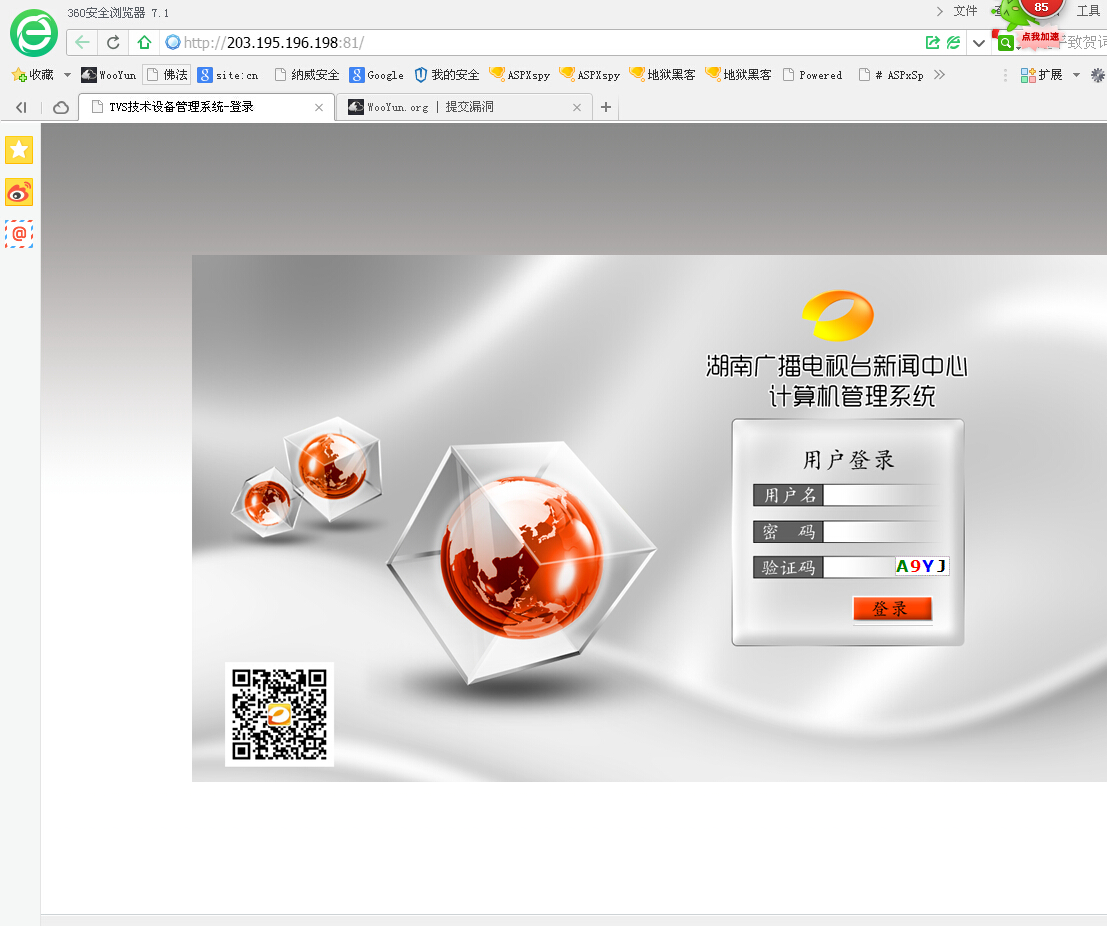
Task: Expand the 收藏 favorites dropdown arrow
Action: (67, 75)
